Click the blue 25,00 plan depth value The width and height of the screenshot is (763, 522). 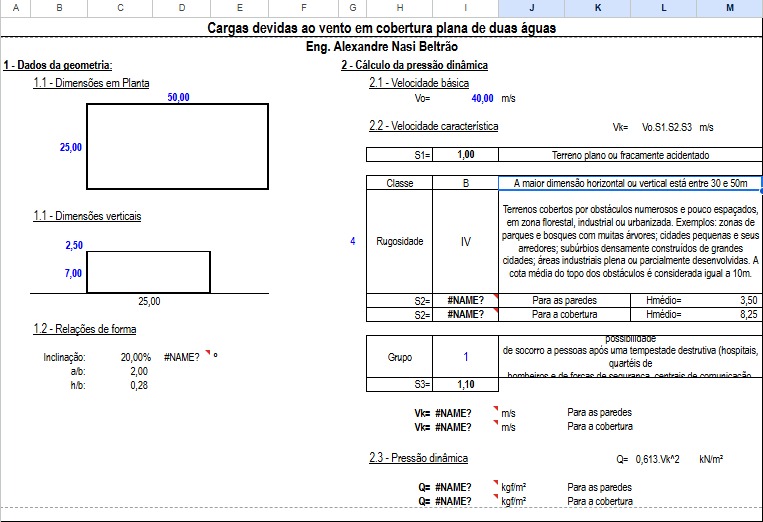pyautogui.click(x=71, y=147)
